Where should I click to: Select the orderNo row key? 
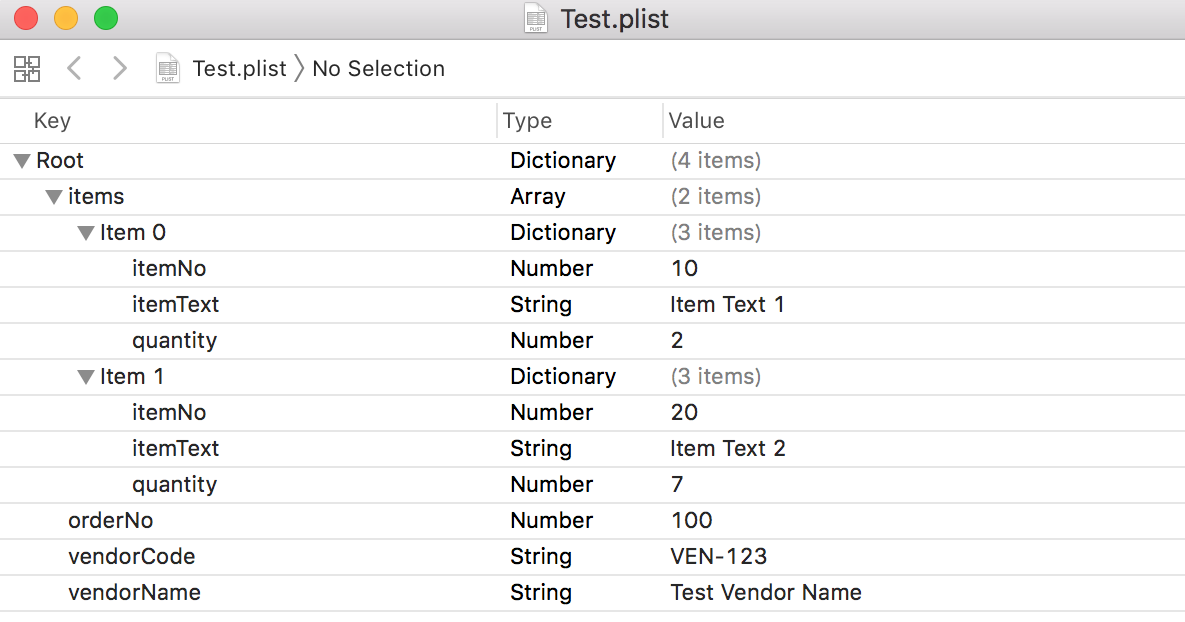(x=110, y=521)
